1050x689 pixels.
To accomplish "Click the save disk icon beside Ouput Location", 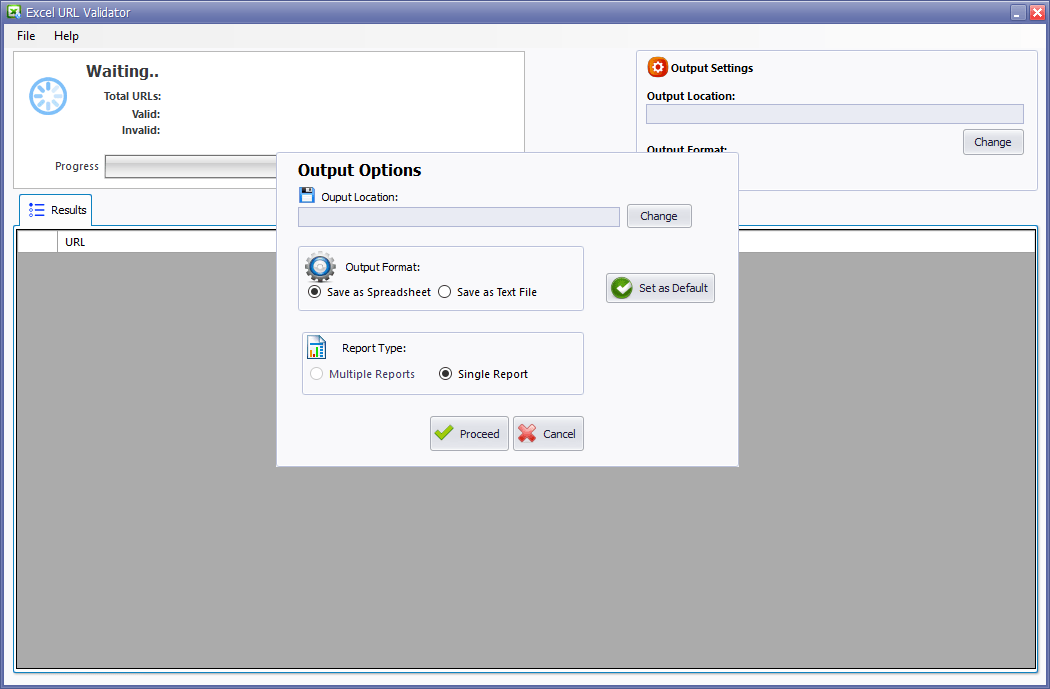I will click(307, 194).
